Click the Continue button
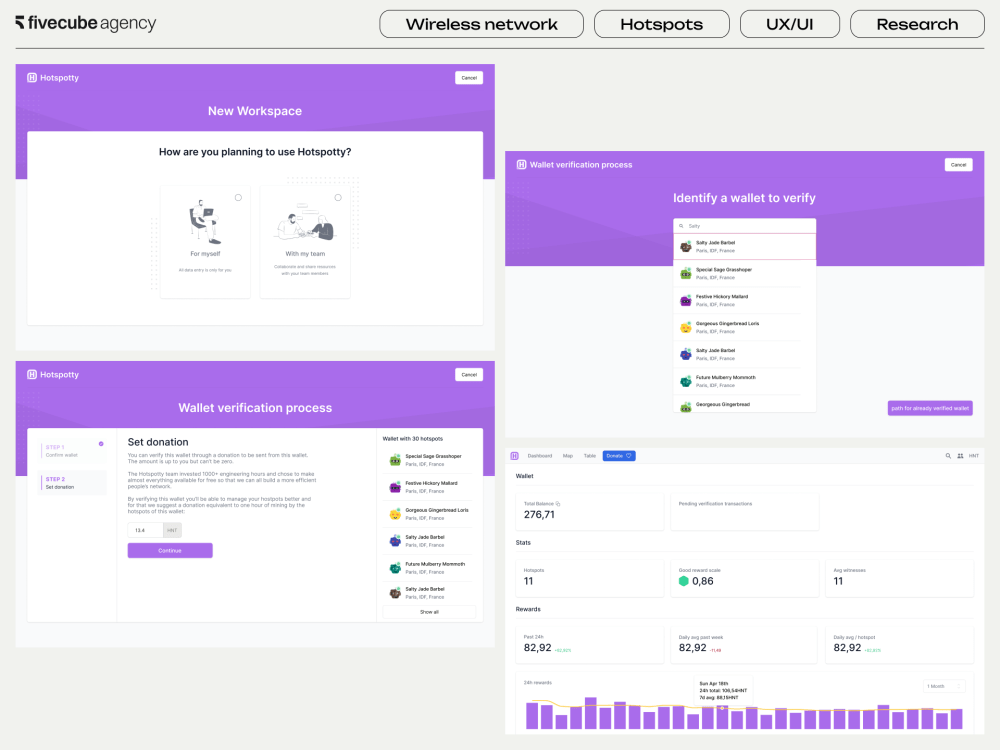Image resolution: width=1000 pixels, height=750 pixels. coord(170,550)
